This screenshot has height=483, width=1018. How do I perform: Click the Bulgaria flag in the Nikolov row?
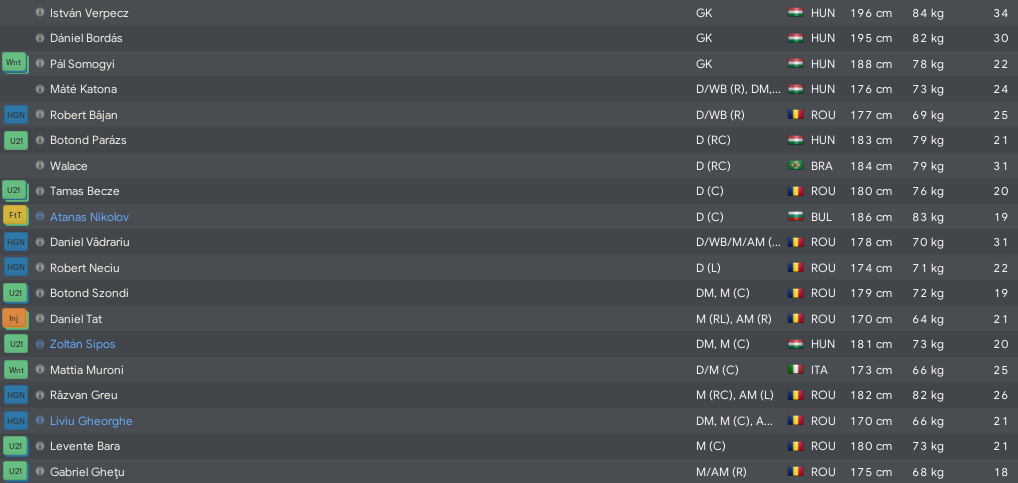tap(795, 217)
